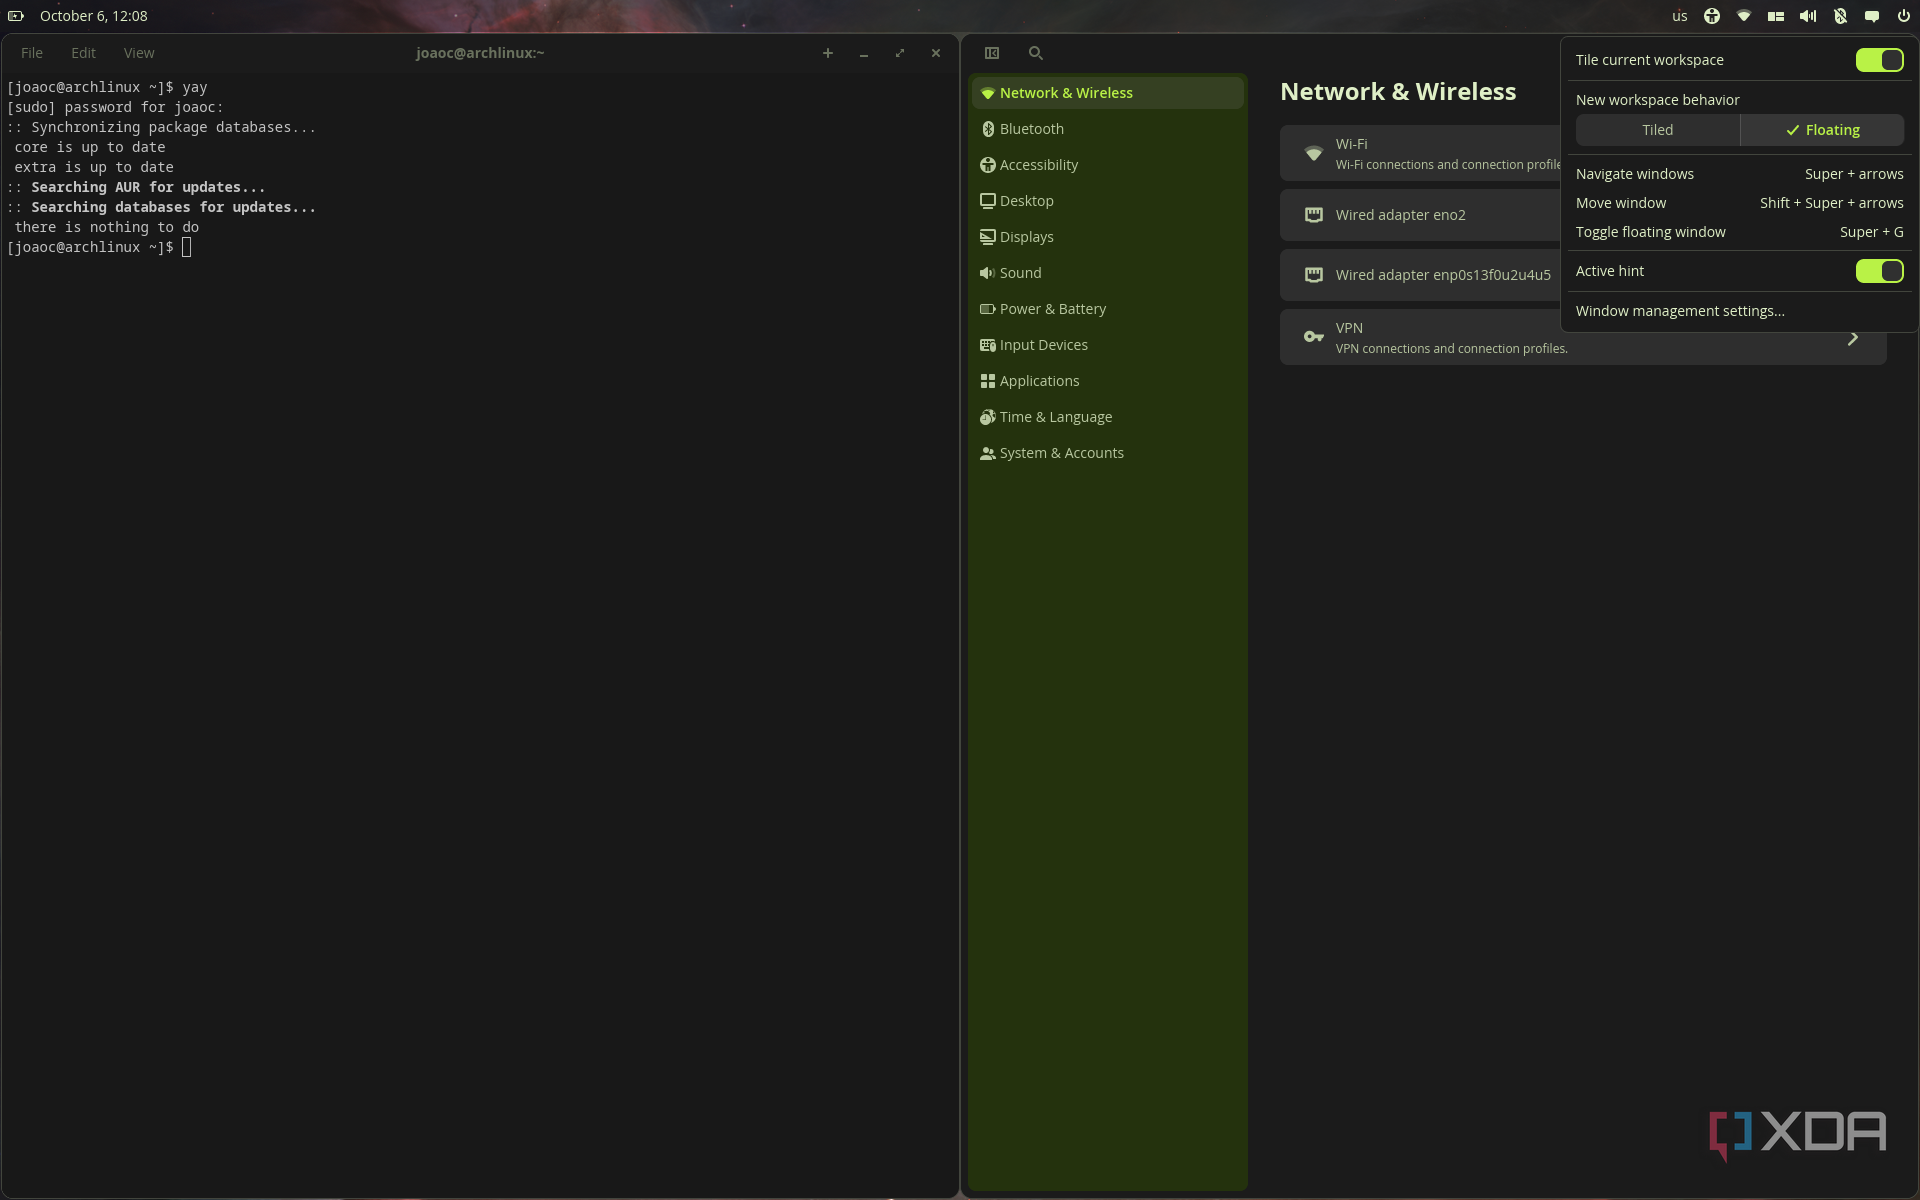Click the Wi-Fi icon in the Wi-Fi card

point(1314,153)
